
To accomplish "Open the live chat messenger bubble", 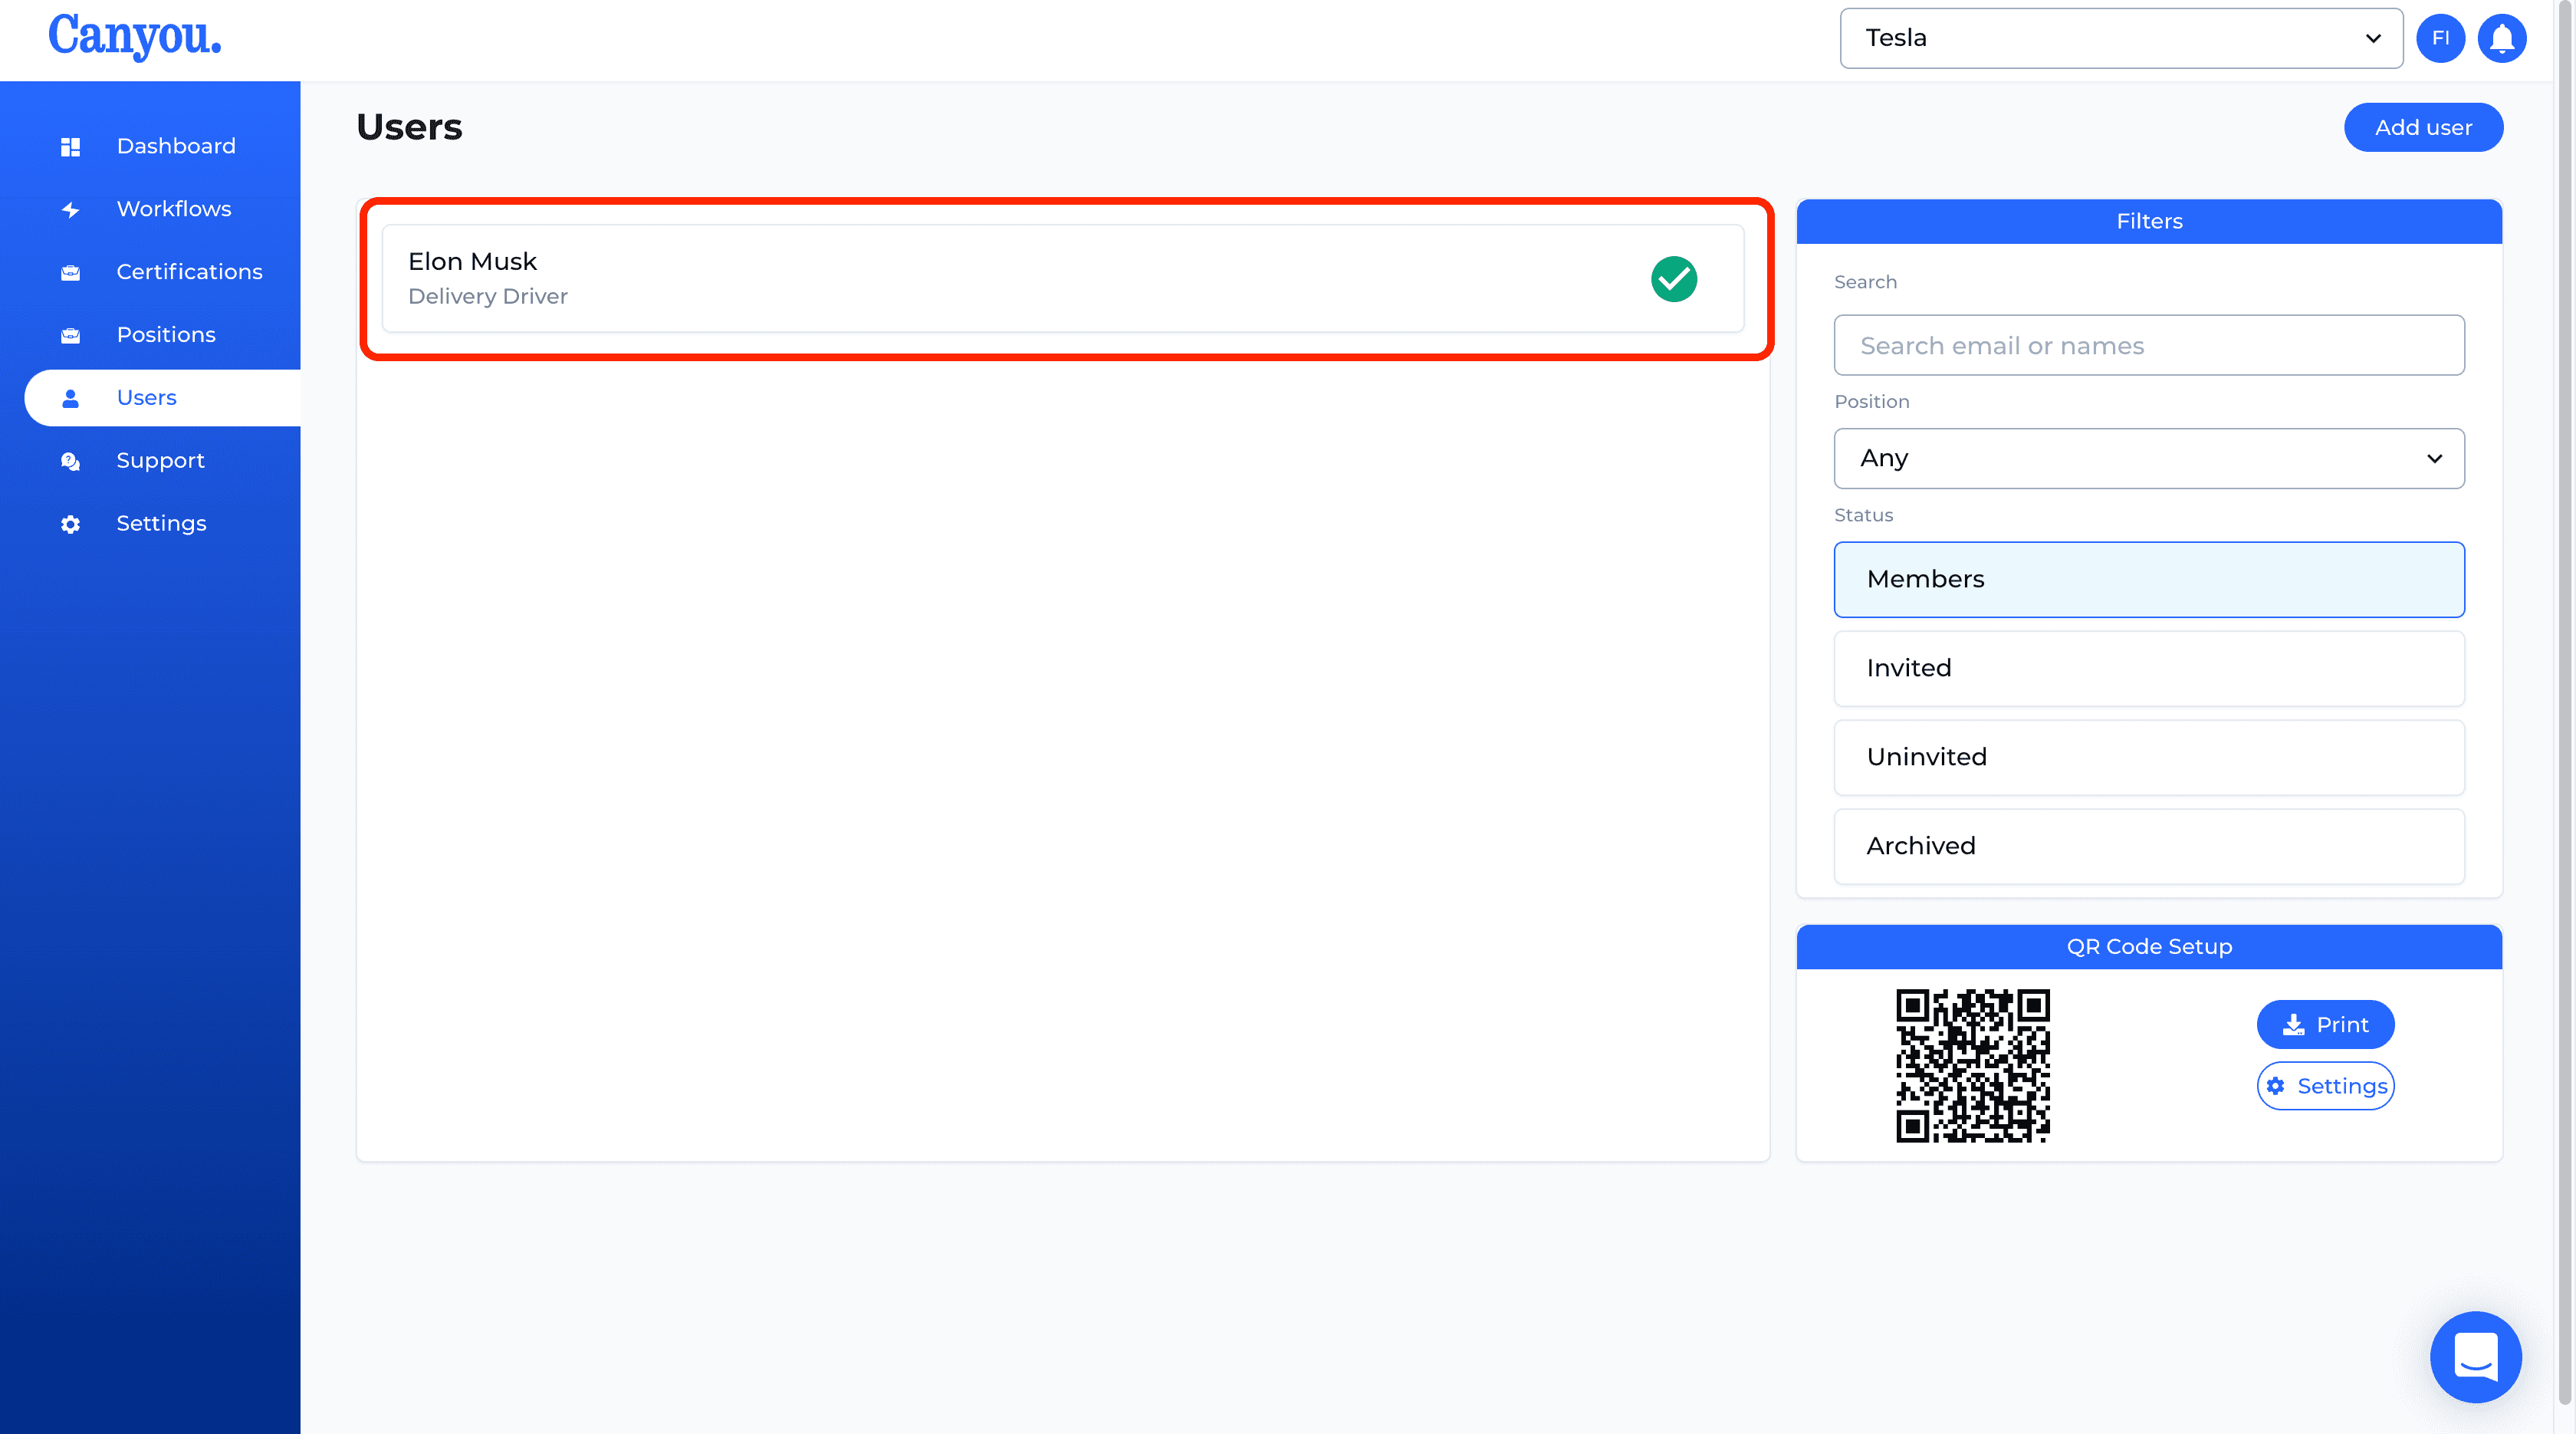I will [x=2476, y=1357].
